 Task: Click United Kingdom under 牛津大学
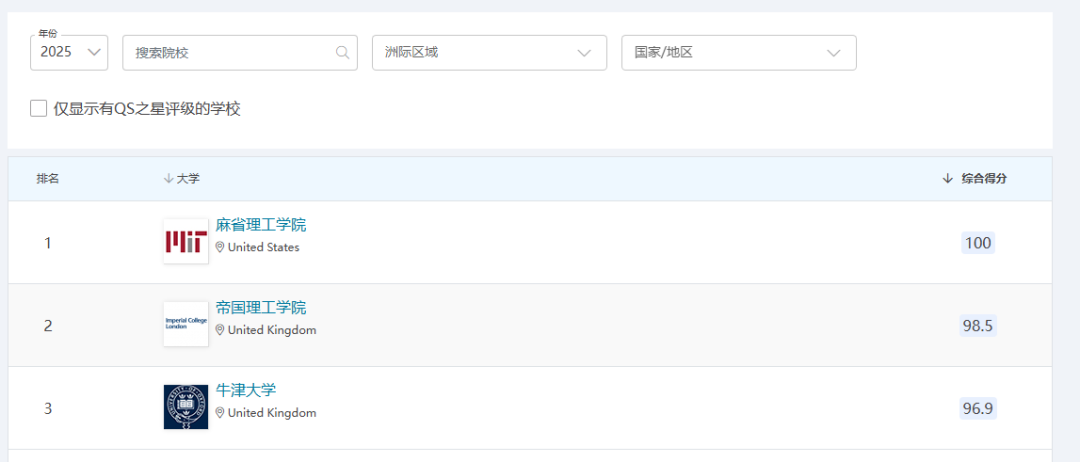click(272, 412)
